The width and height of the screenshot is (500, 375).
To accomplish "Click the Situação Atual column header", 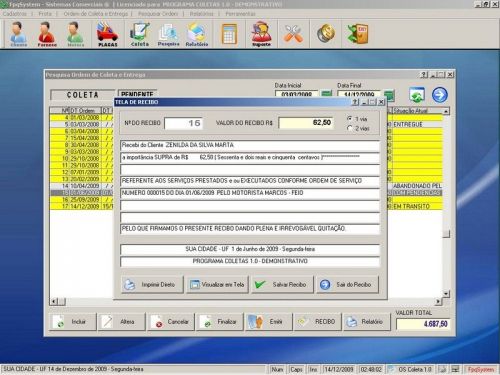I will [x=417, y=111].
